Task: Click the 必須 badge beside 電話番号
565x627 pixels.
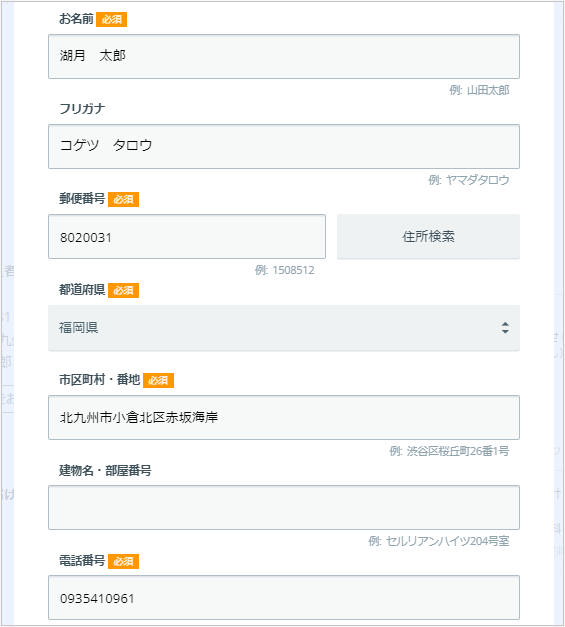Action: tap(124, 561)
